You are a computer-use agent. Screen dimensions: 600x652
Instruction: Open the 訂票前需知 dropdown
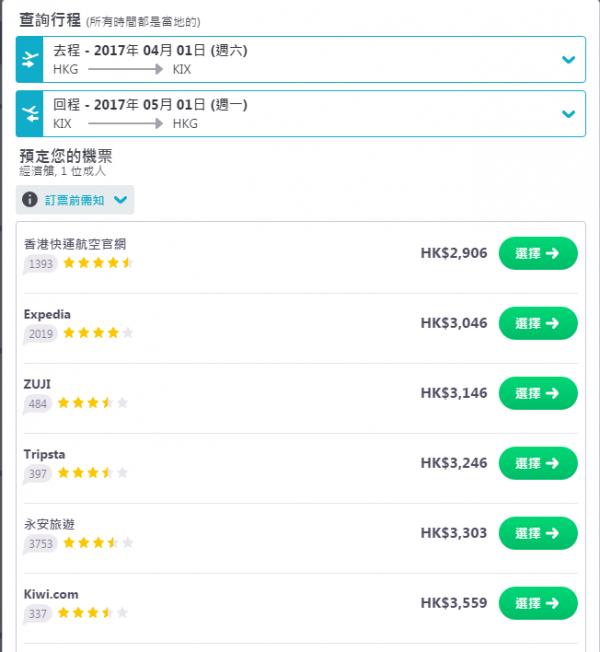pyautogui.click(x=120, y=199)
